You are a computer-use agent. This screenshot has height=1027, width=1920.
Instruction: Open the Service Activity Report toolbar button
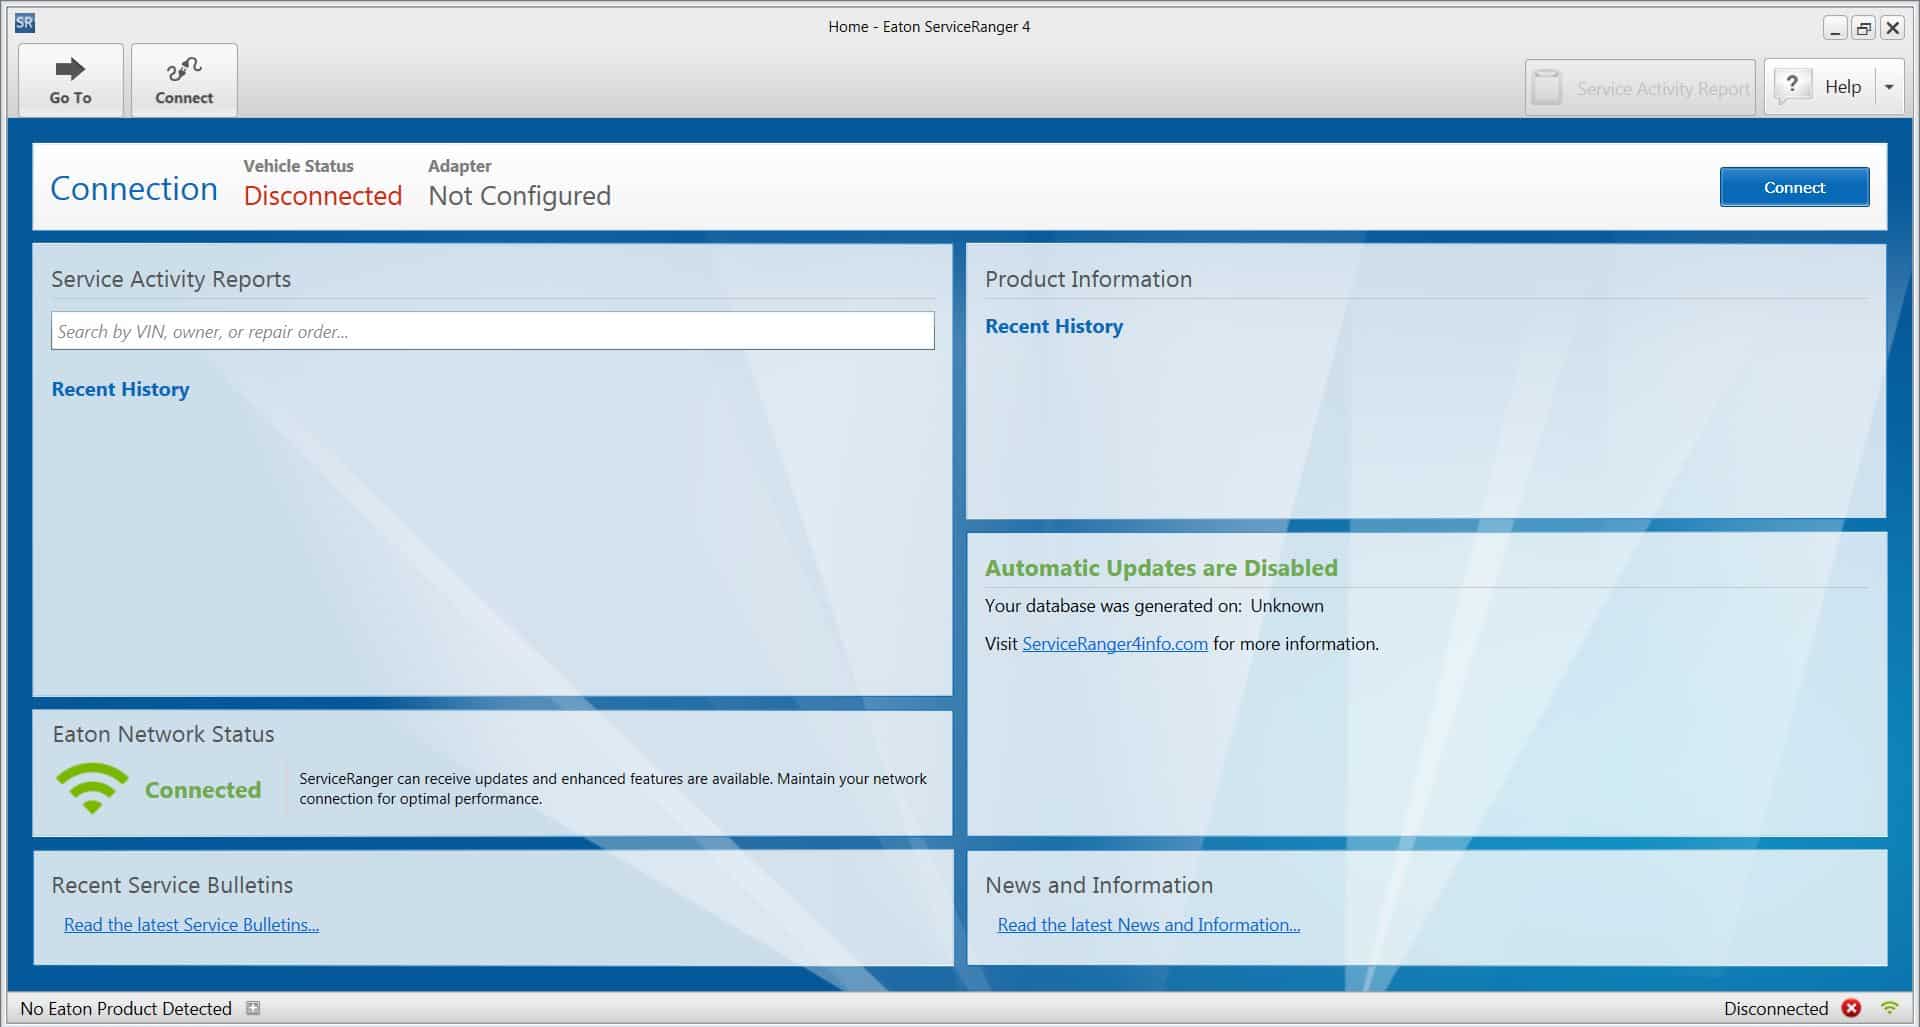(1640, 88)
